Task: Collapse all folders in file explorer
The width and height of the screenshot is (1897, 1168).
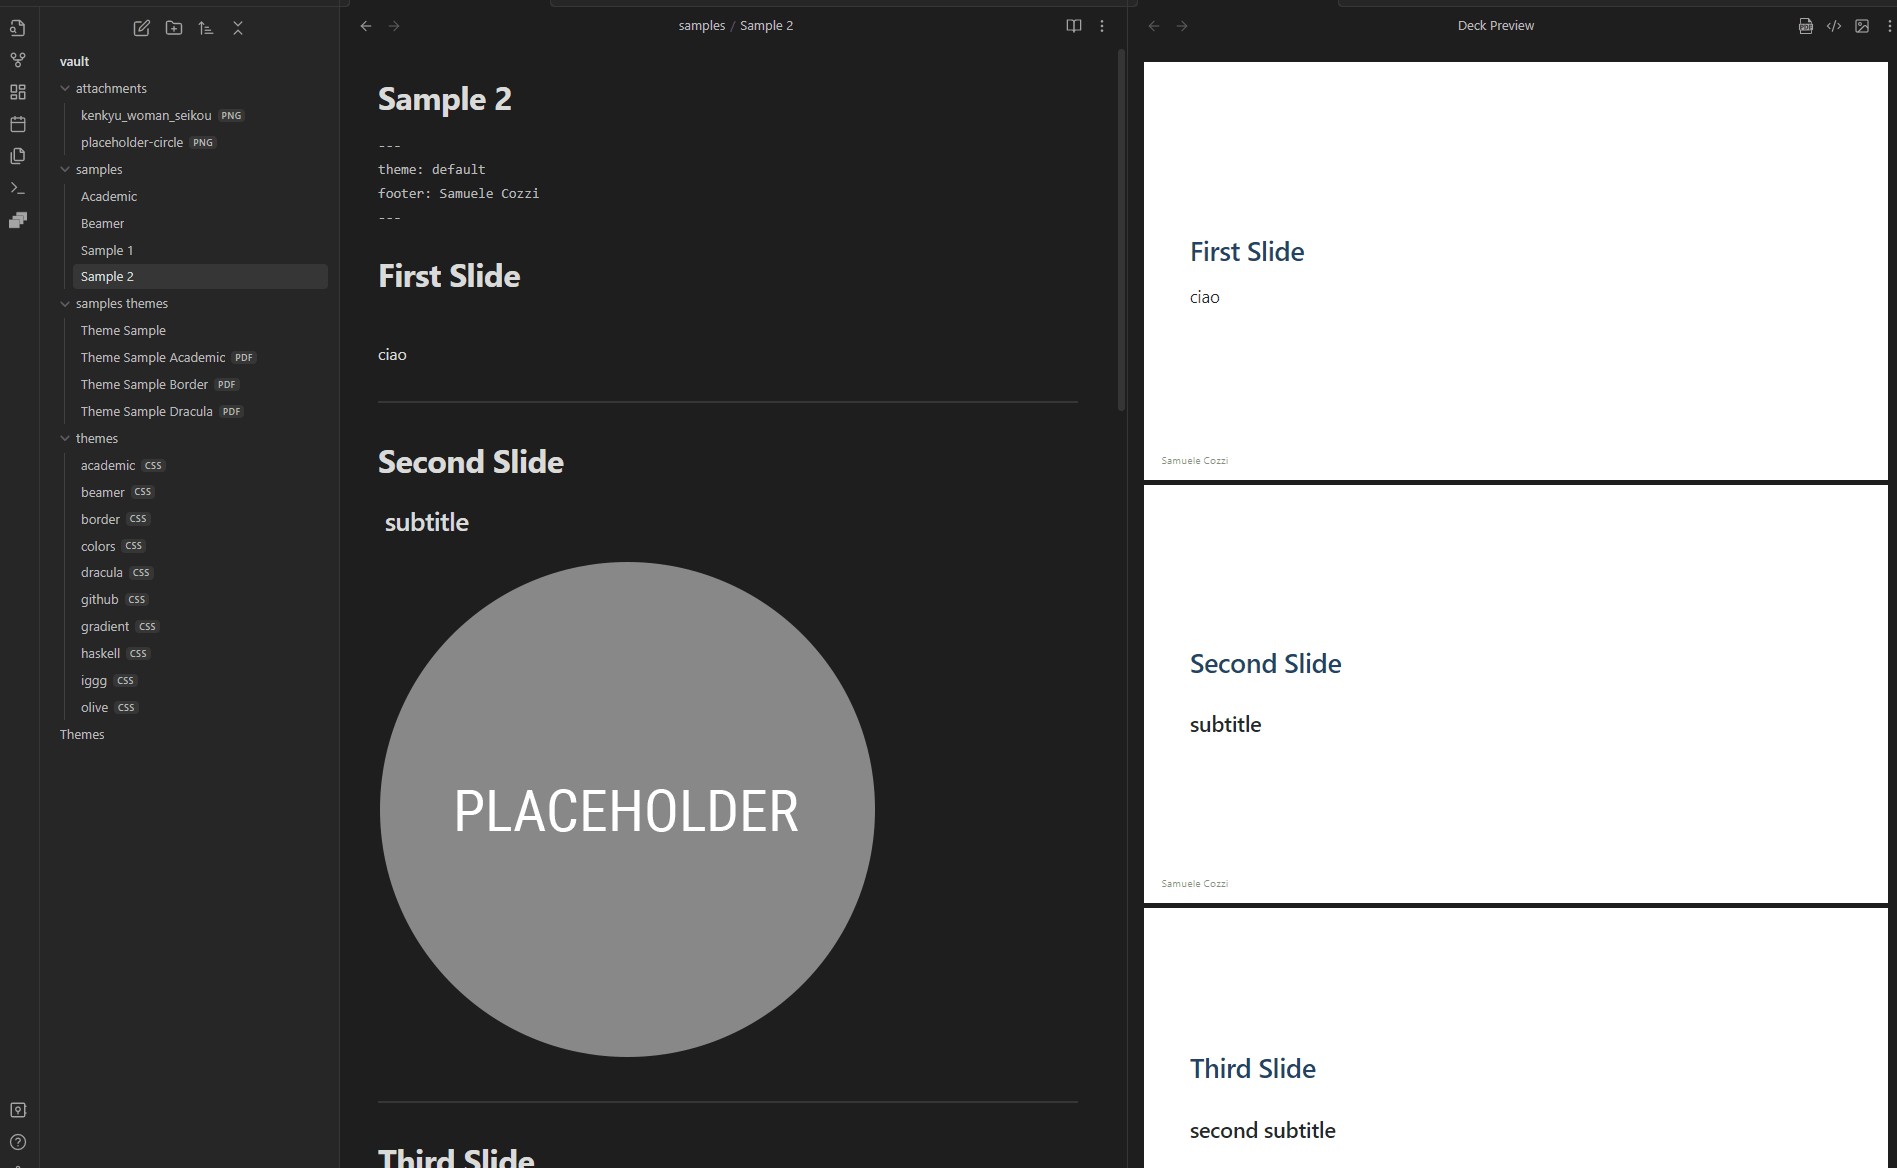Action: click(x=238, y=28)
